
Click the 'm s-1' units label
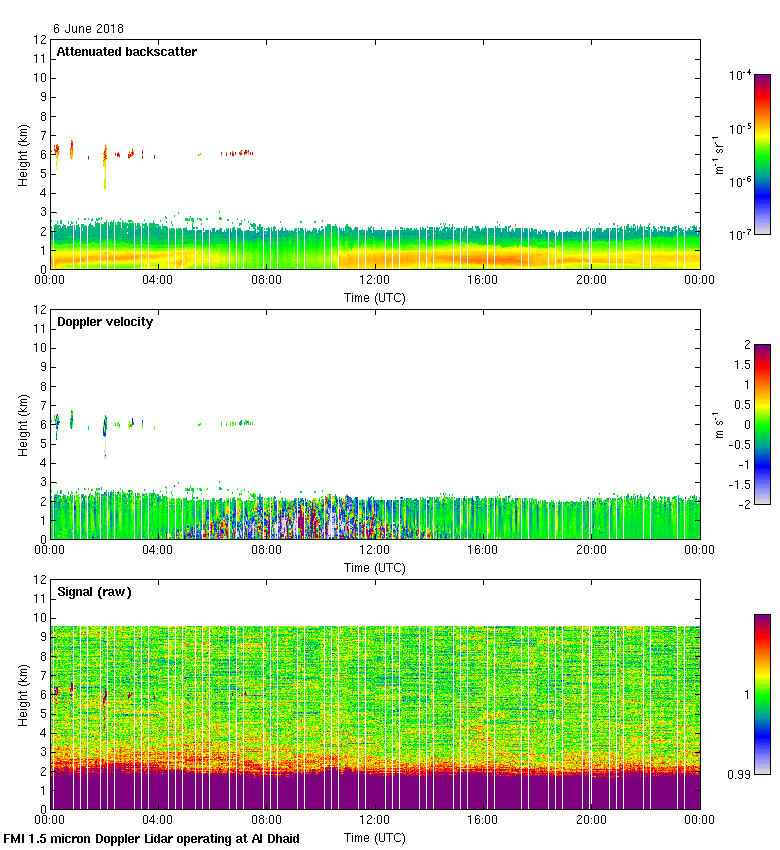719,425
